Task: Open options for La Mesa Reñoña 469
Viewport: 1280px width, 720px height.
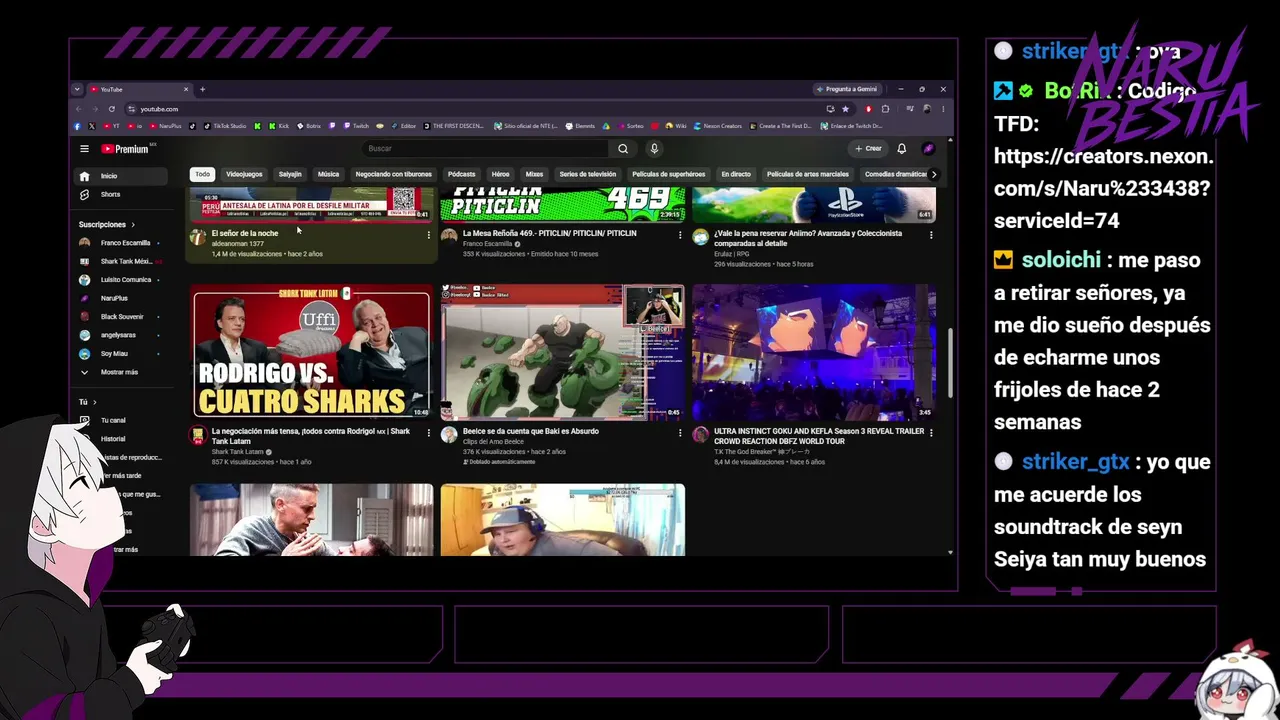Action: point(680,235)
